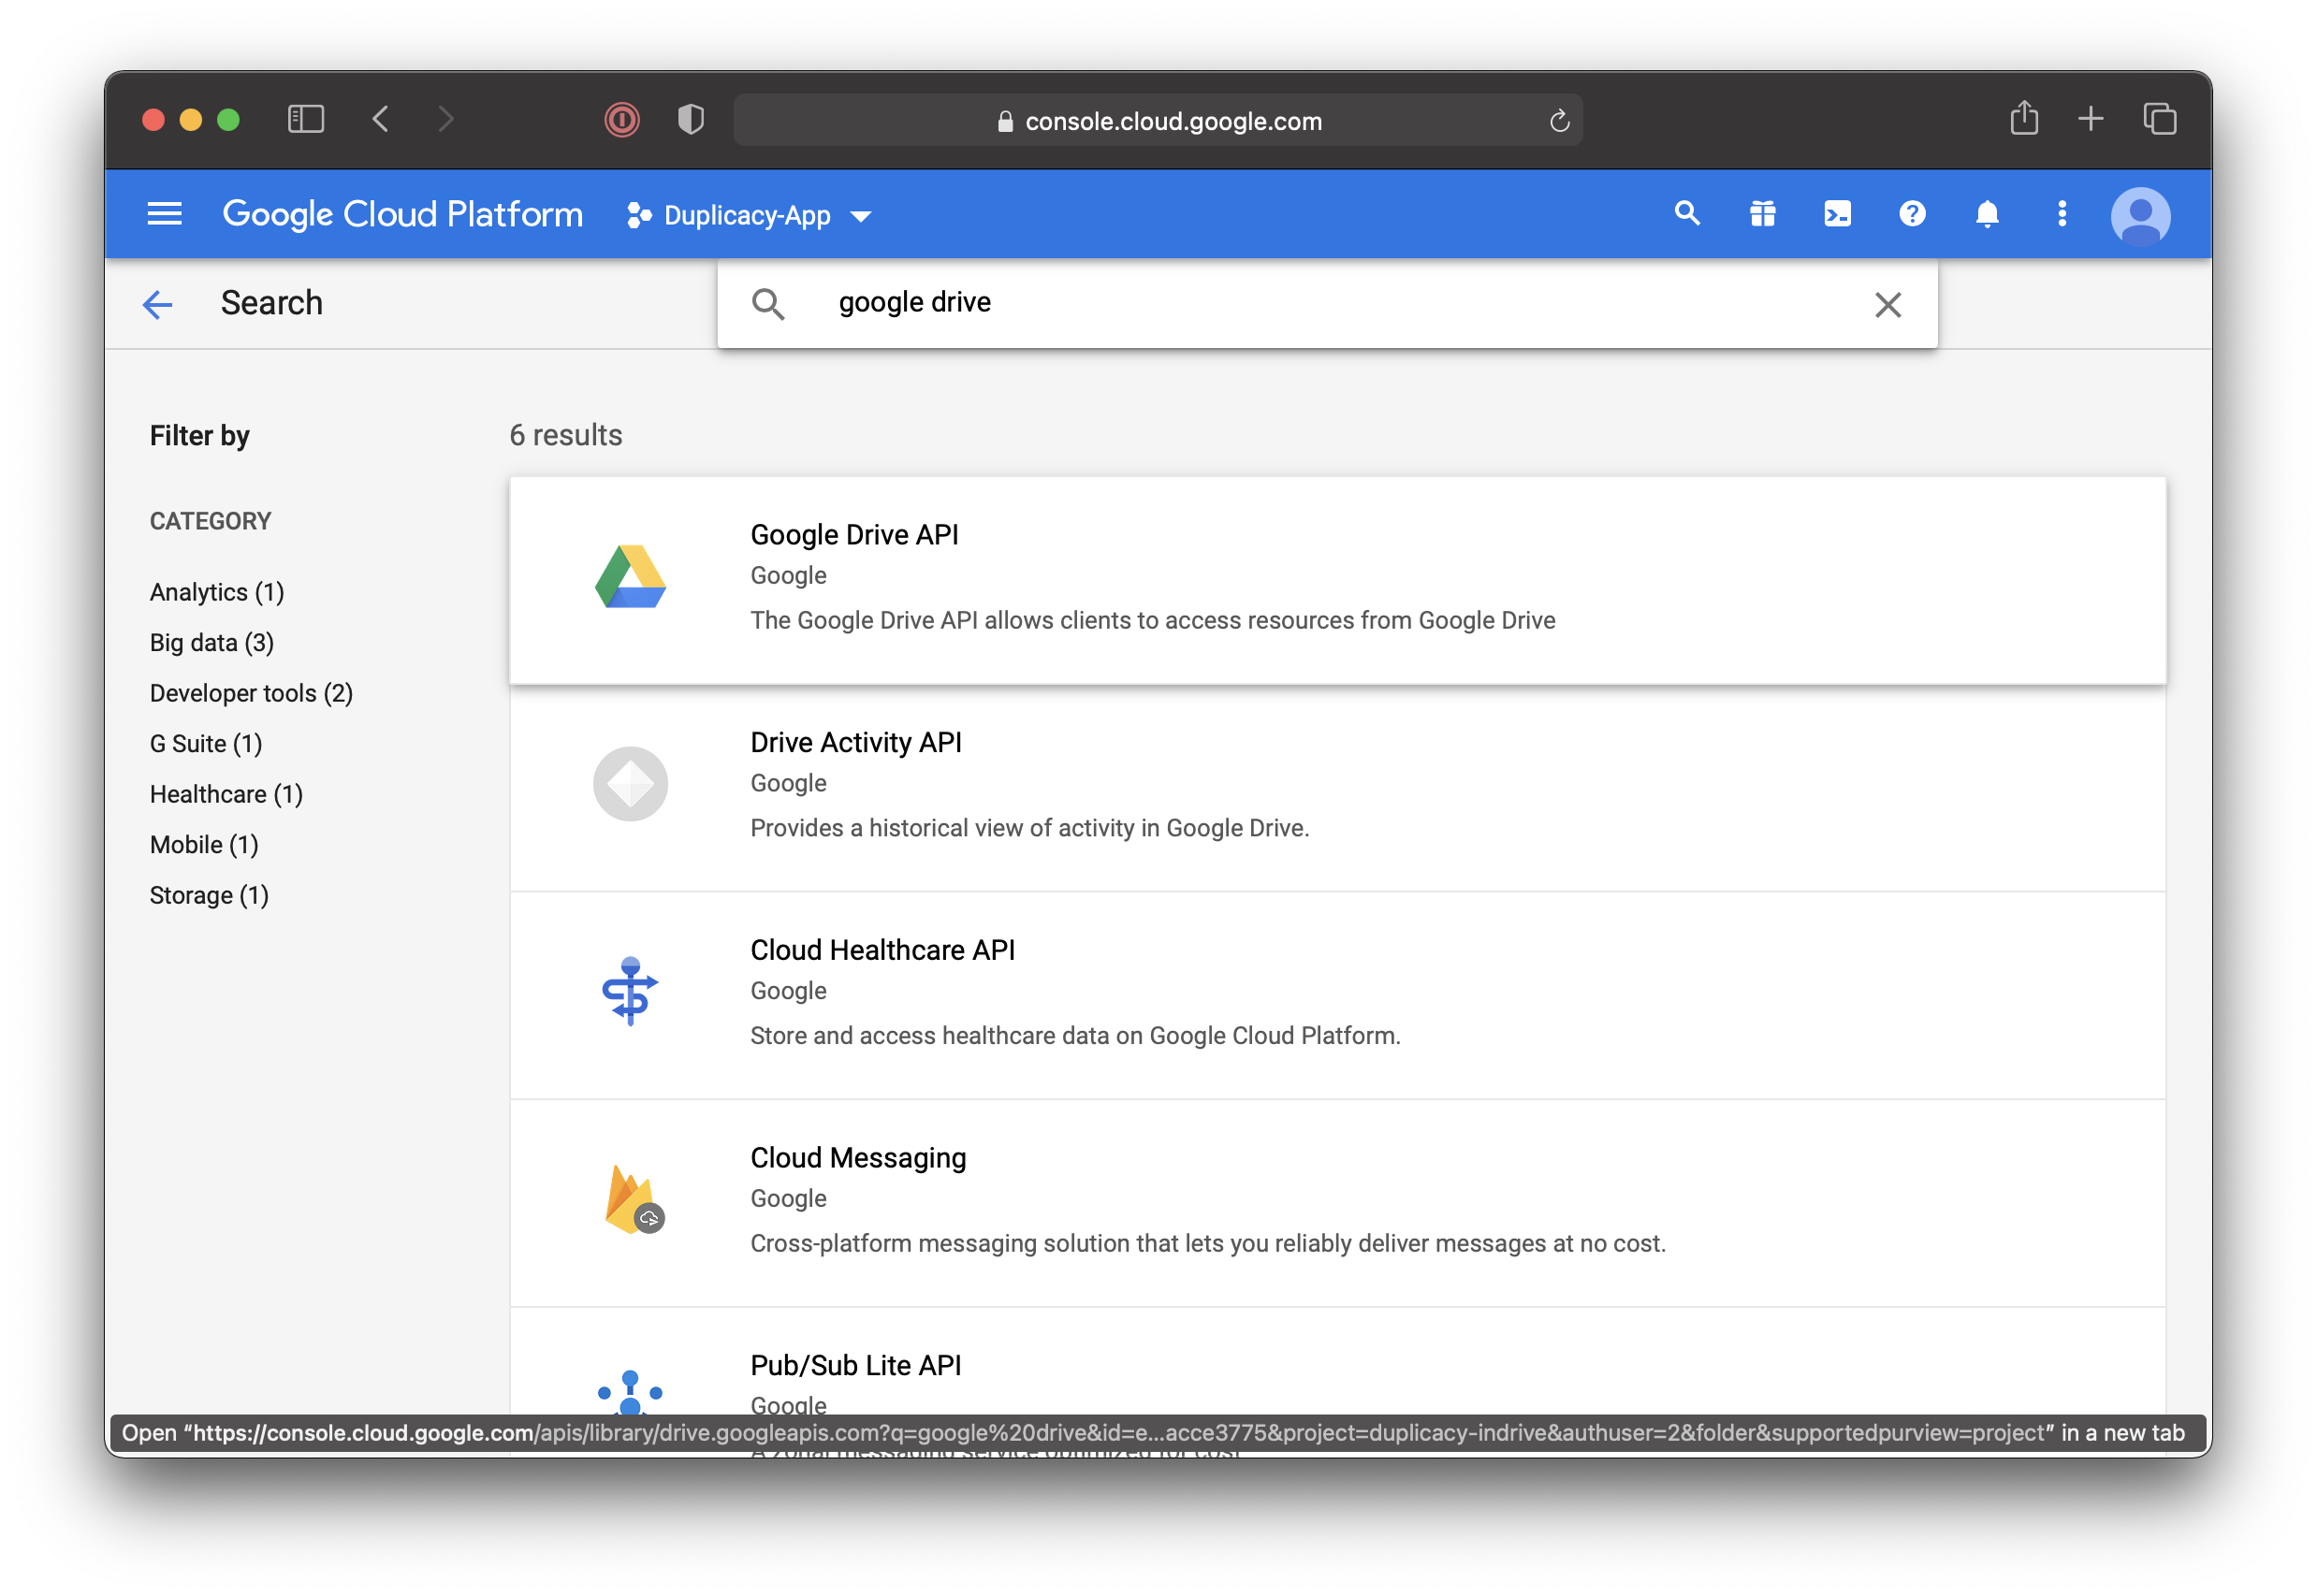Clear the search with the X
This screenshot has width=2317, height=1596.
1886,304
